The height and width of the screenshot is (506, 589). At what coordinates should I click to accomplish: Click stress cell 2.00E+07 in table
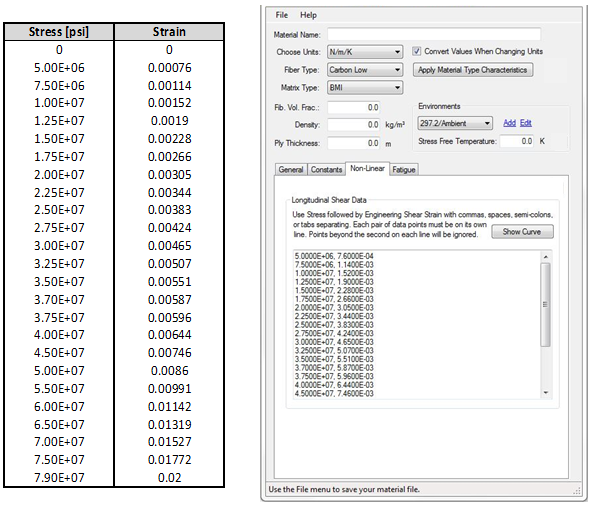pos(59,175)
